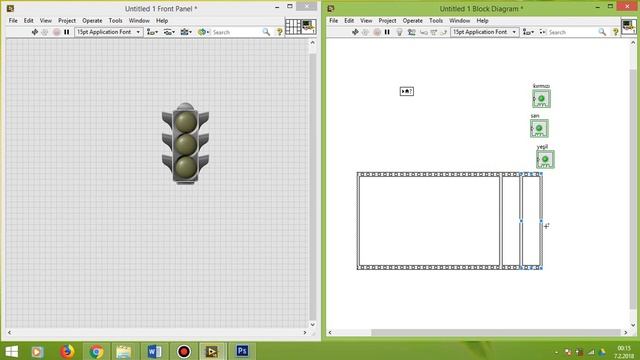This screenshot has height=360, width=640.
Task: Open the Block Diagram font dropdown
Action: click(484, 32)
